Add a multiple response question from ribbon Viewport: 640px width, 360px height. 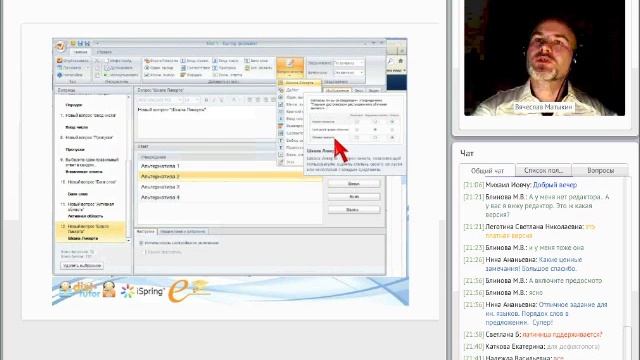click(159, 75)
